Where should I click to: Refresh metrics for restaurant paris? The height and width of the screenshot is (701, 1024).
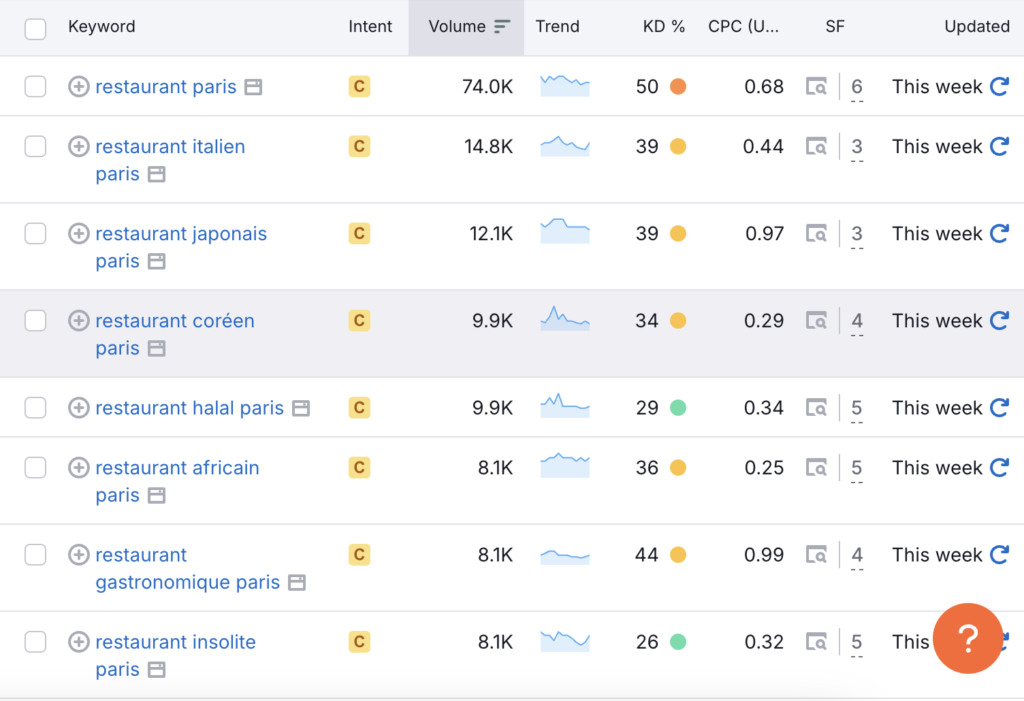point(1000,86)
